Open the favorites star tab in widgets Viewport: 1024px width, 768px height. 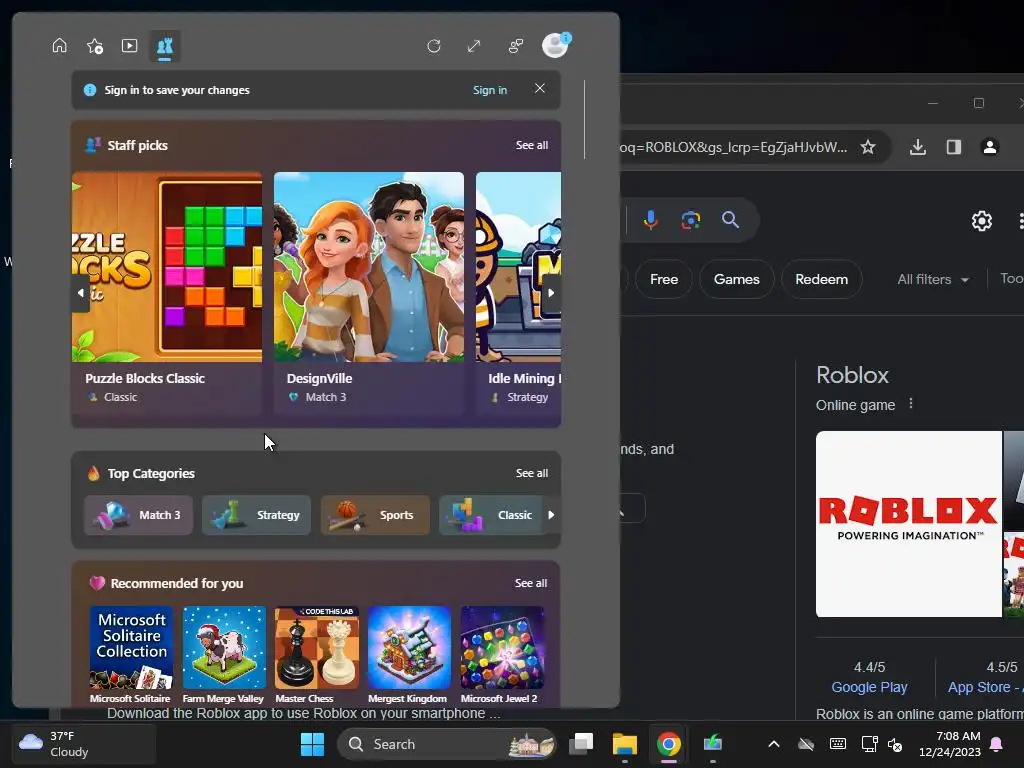click(x=95, y=46)
